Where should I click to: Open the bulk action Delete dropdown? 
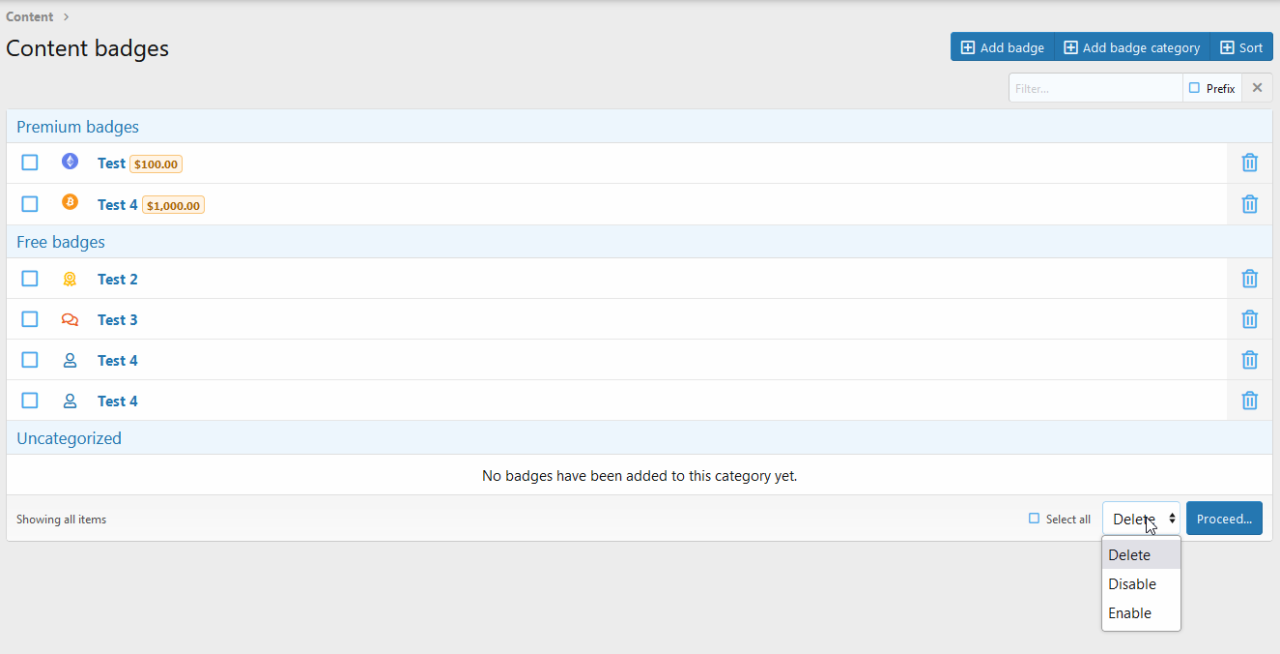[x=1140, y=519]
